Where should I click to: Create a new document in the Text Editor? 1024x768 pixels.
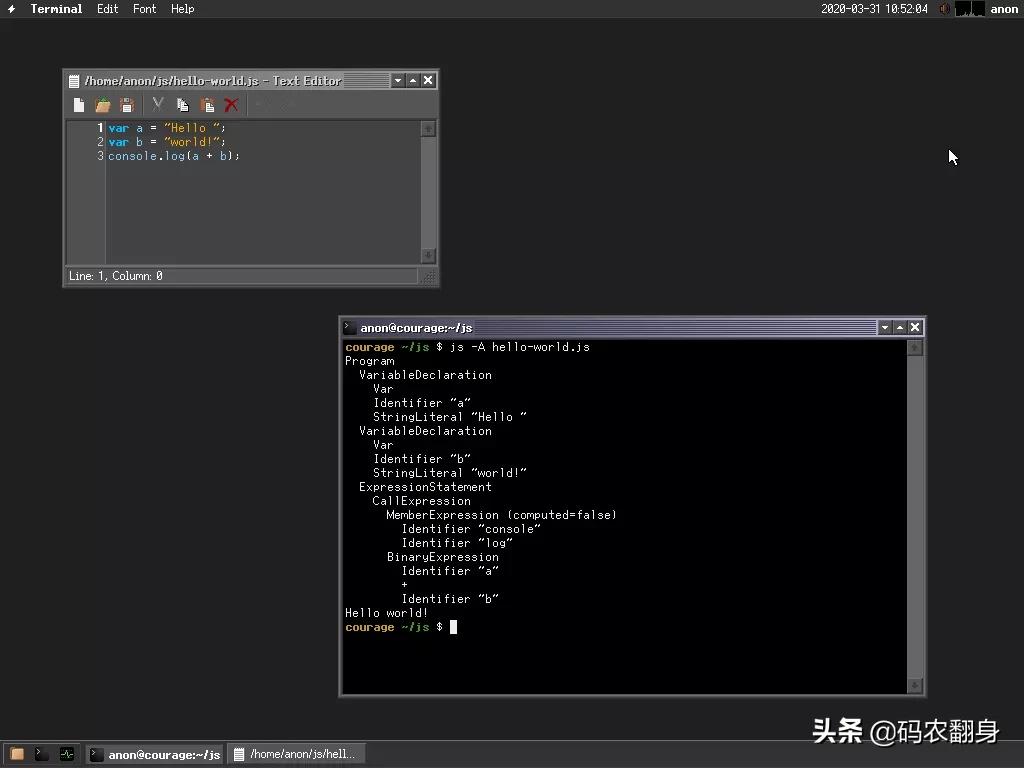78,104
